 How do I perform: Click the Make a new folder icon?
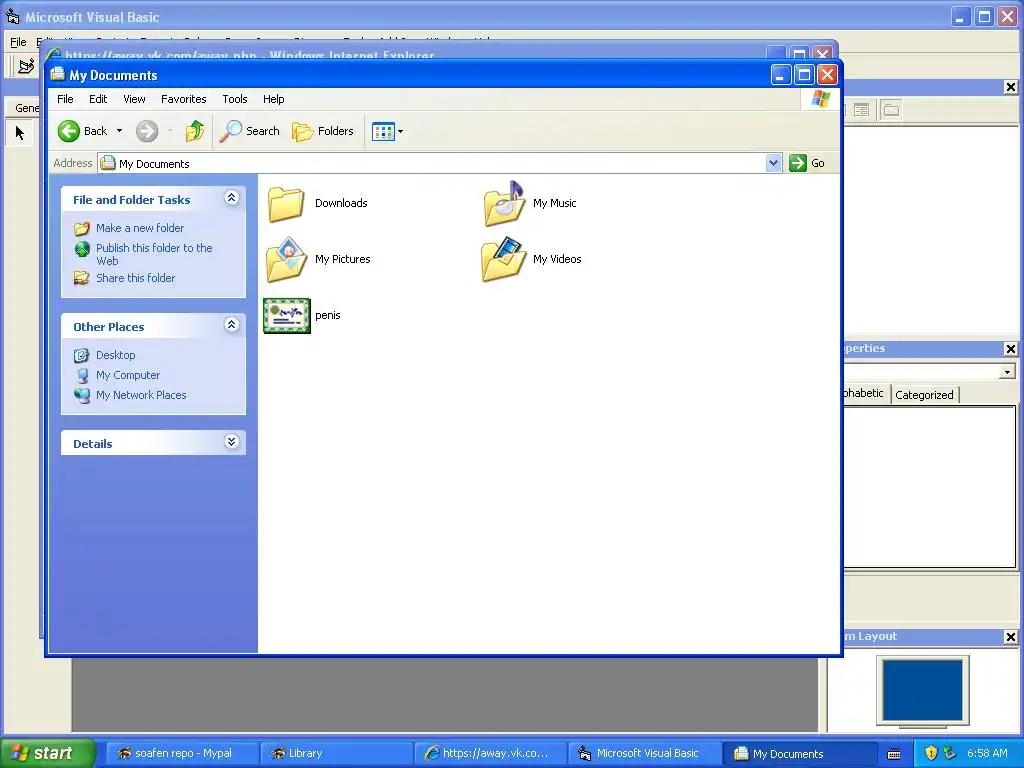tap(82, 229)
